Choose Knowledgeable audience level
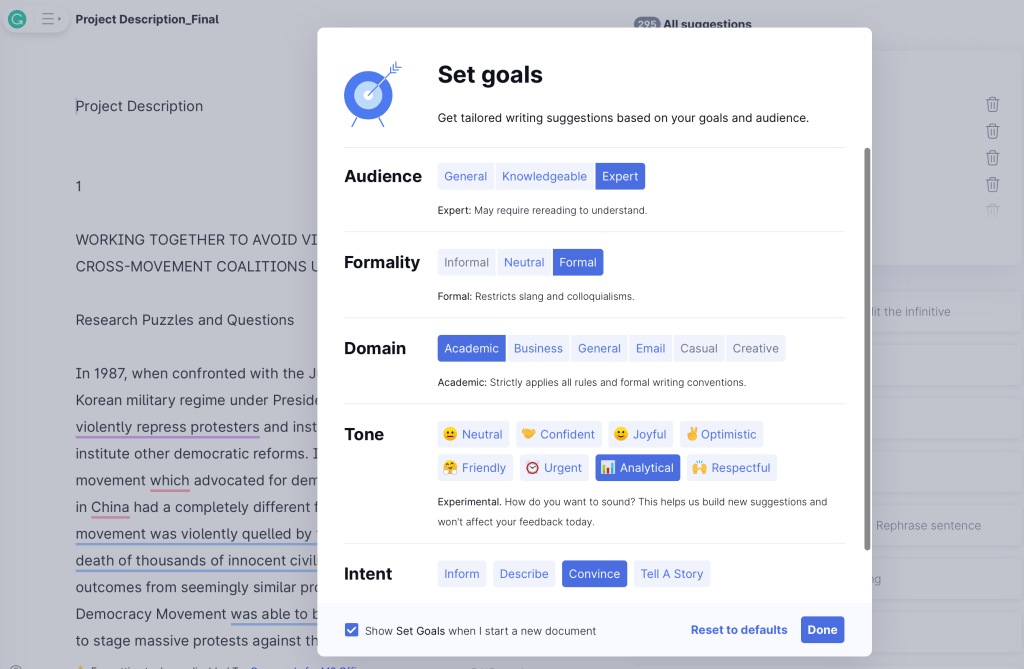This screenshot has height=669, width=1024. pyautogui.click(x=544, y=176)
